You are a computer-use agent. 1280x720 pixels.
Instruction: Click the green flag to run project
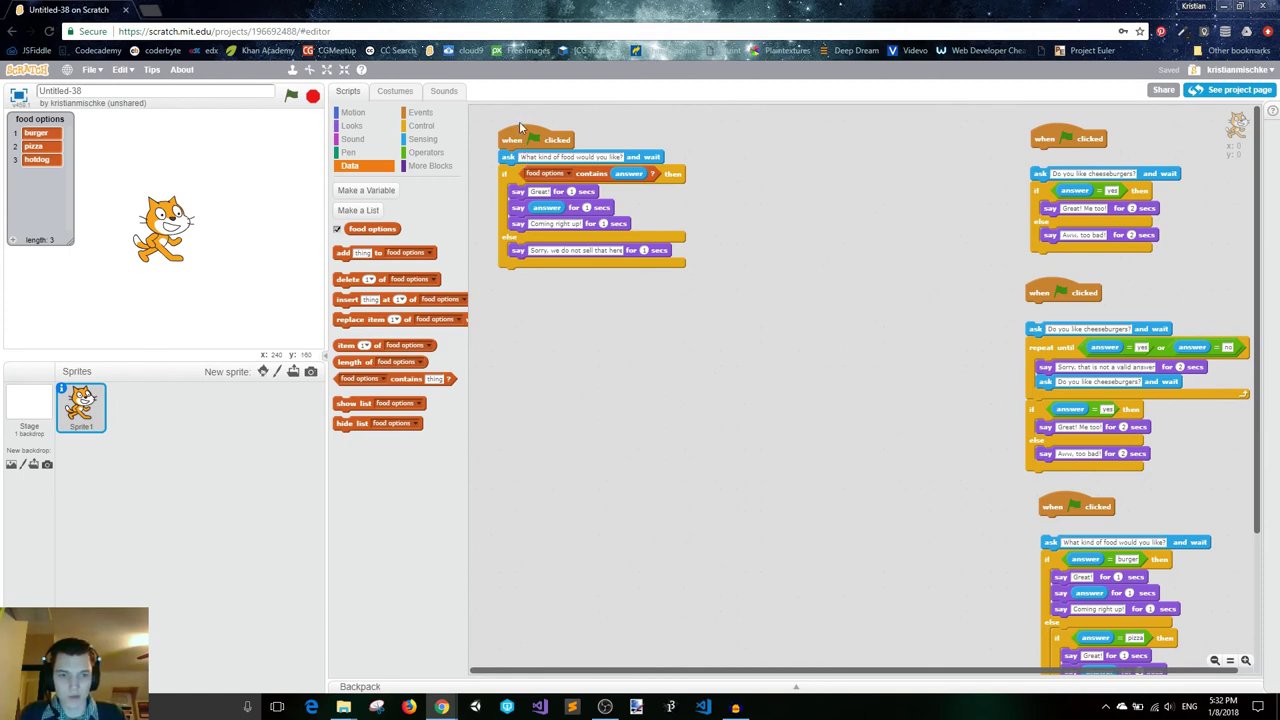pyautogui.click(x=291, y=96)
